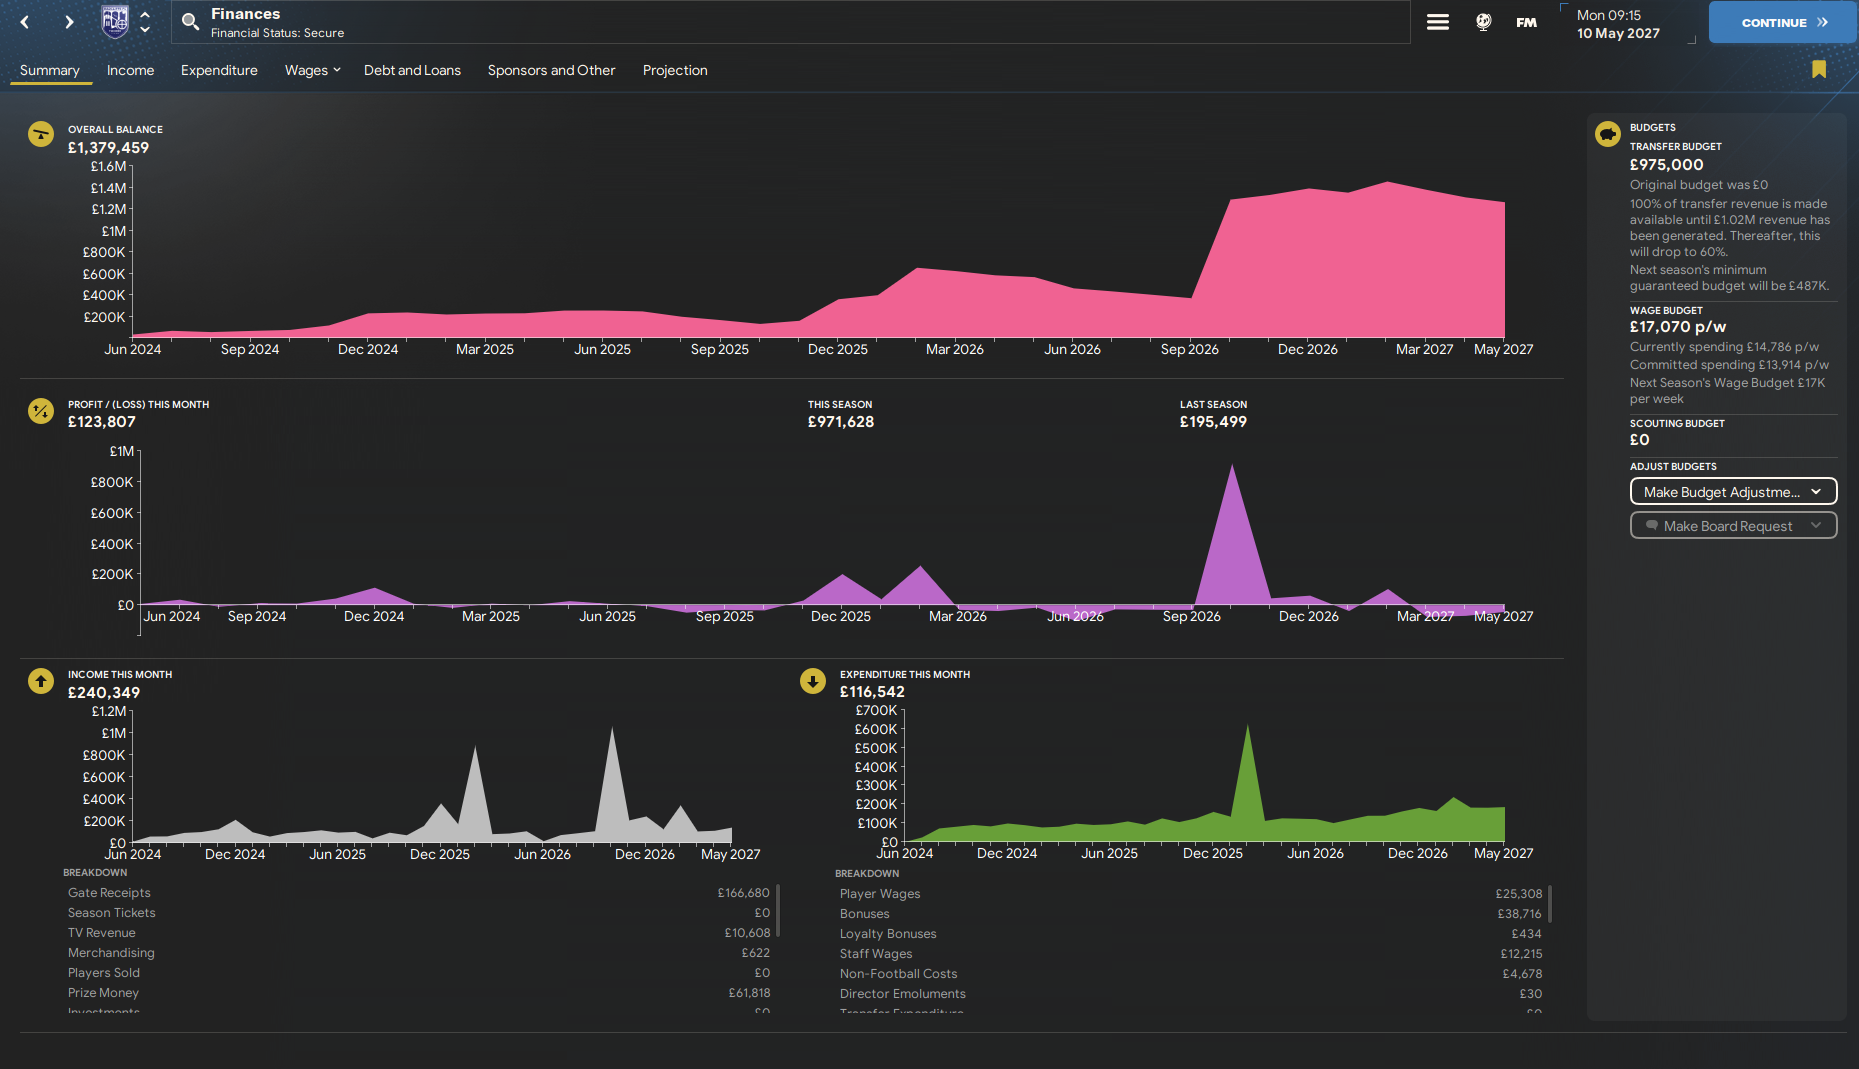Click the pink overall balance chart
The image size is (1859, 1069).
click(818, 260)
